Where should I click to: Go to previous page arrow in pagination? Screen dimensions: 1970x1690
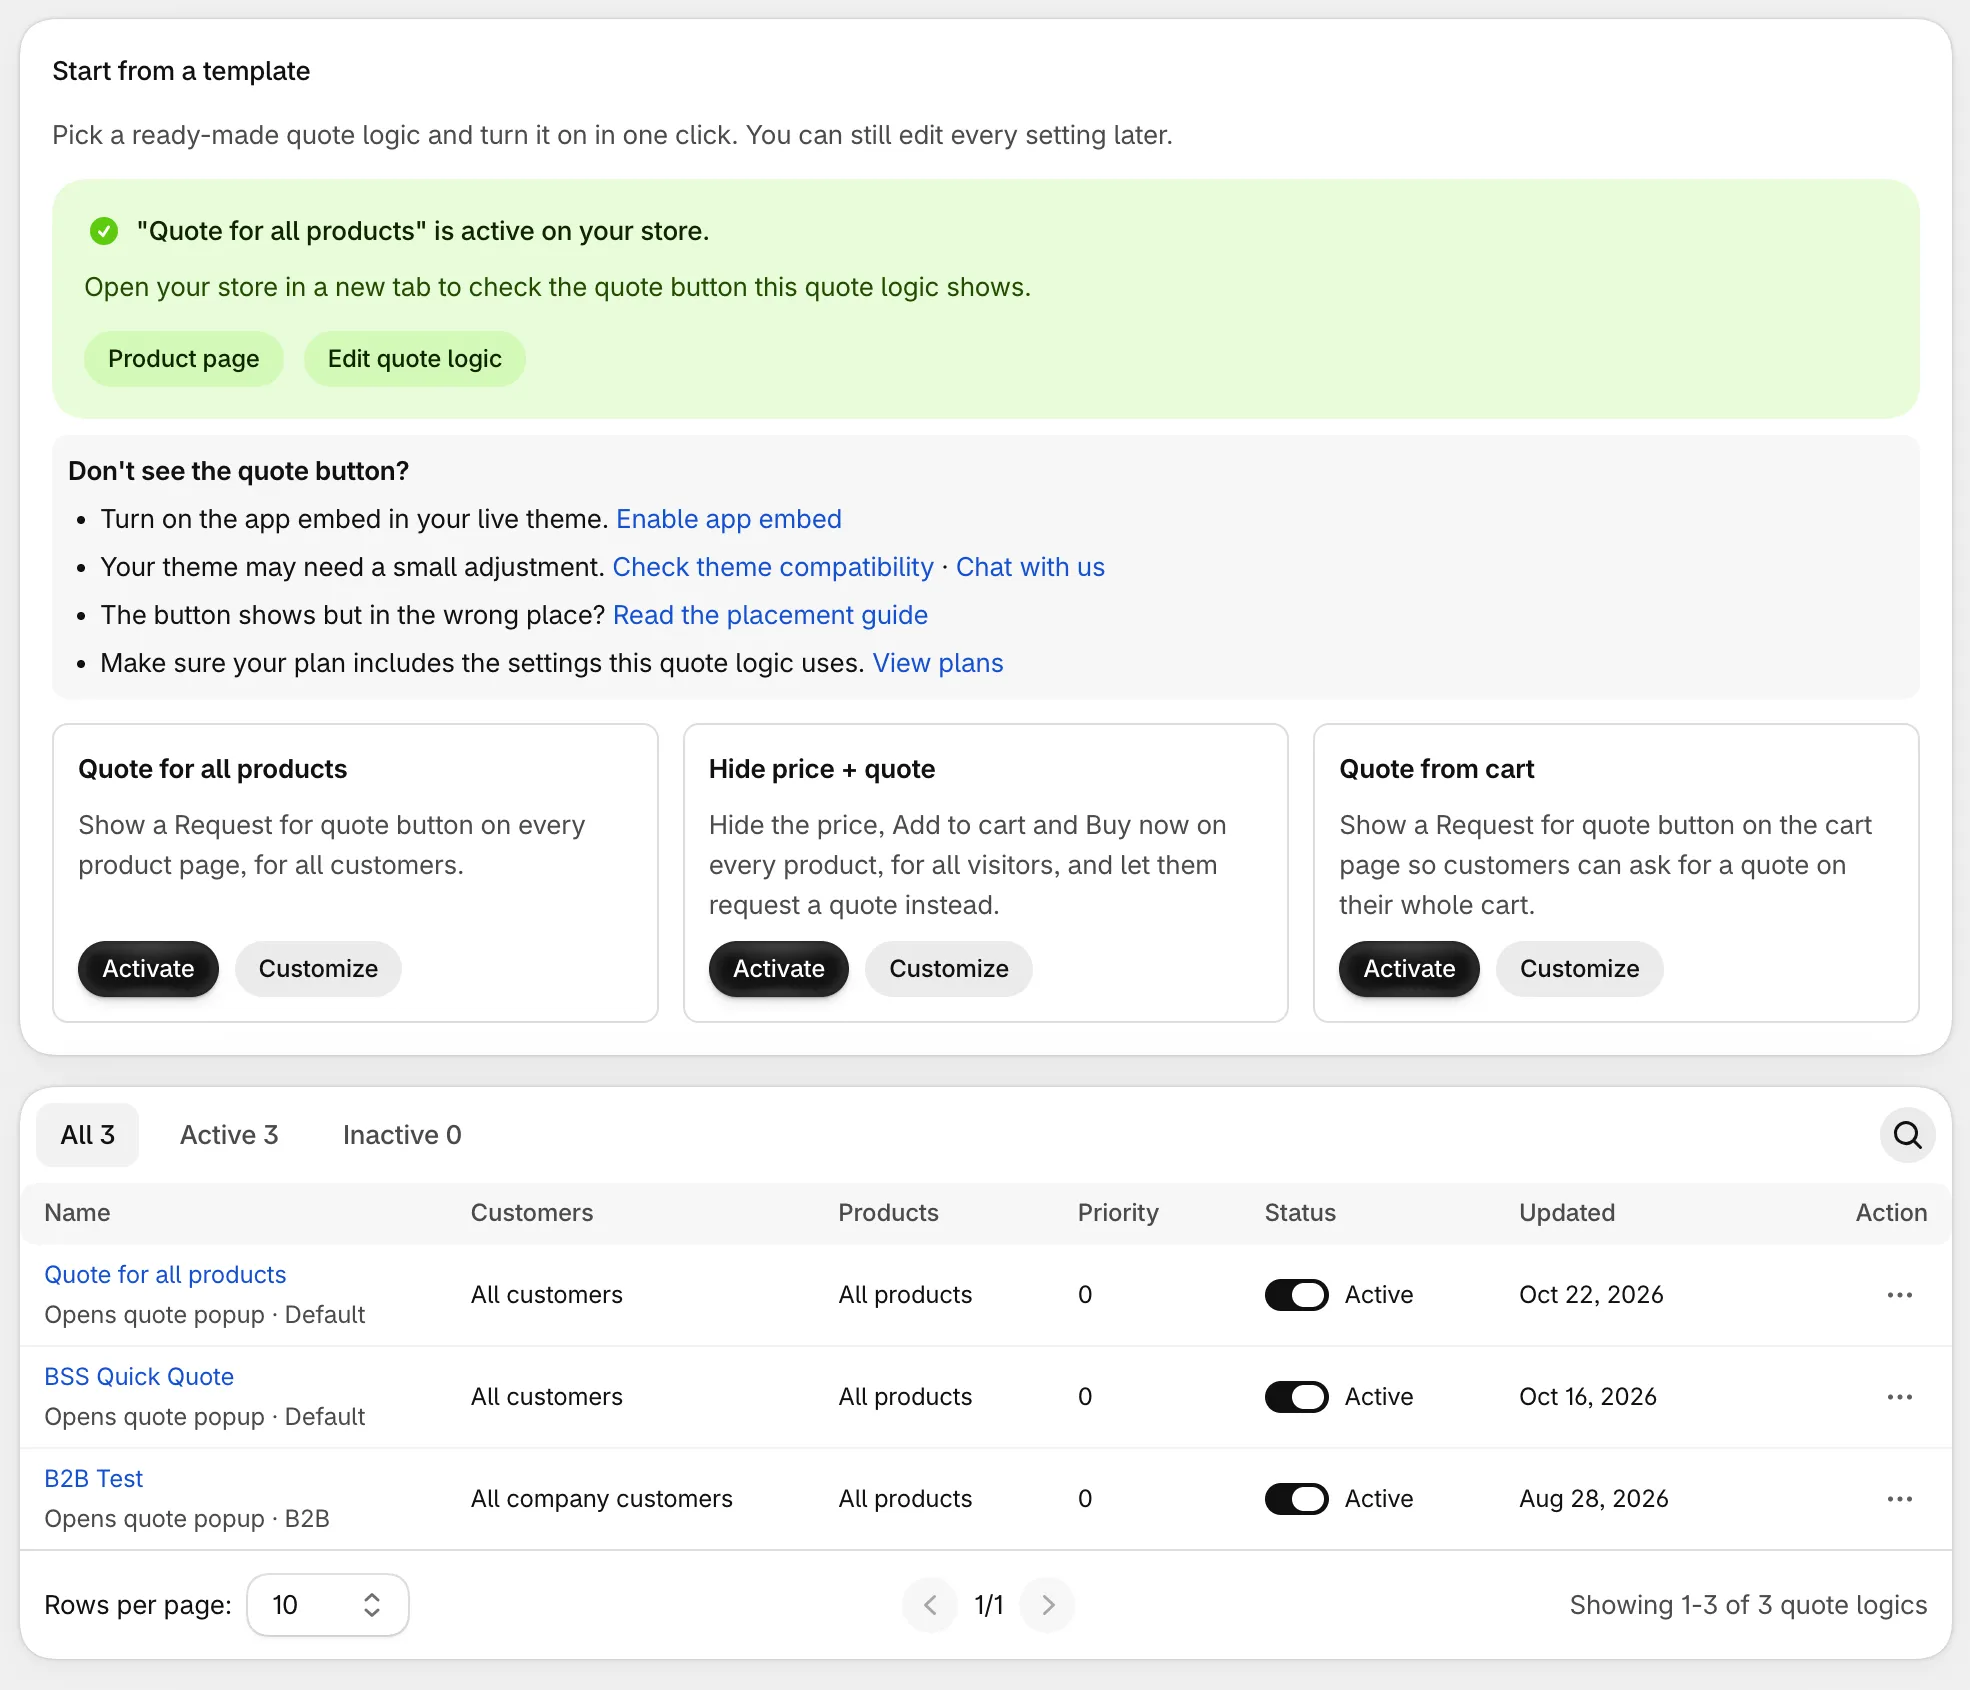coord(930,1605)
